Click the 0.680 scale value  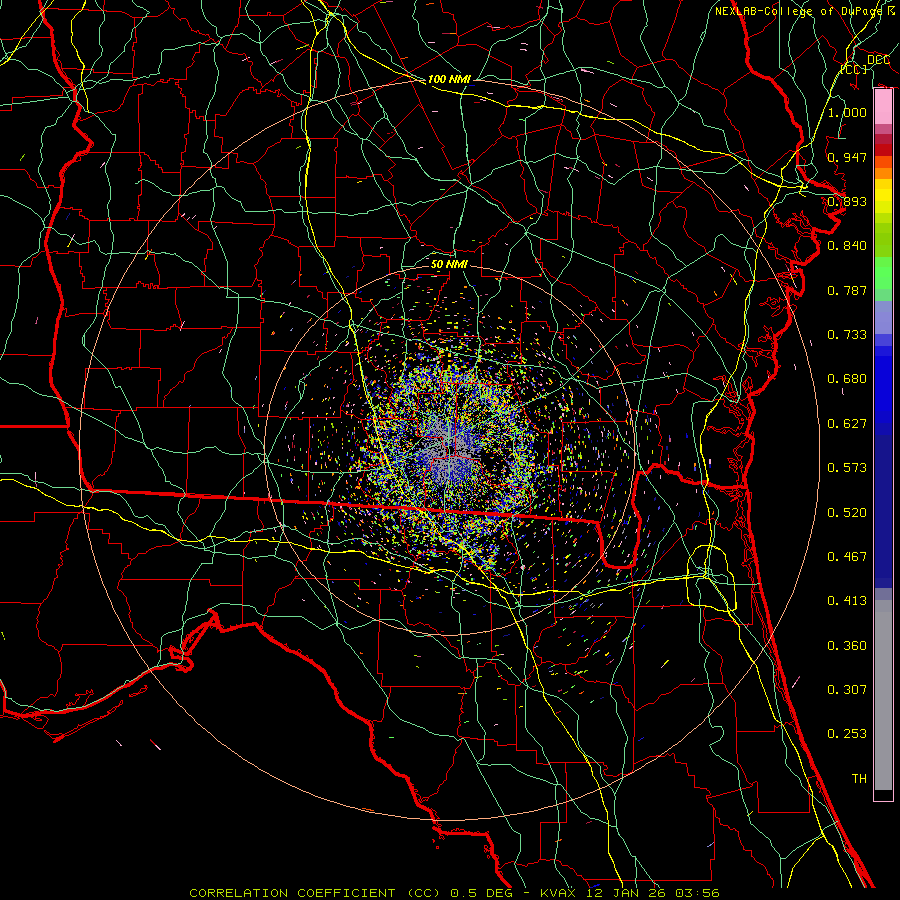[847, 379]
